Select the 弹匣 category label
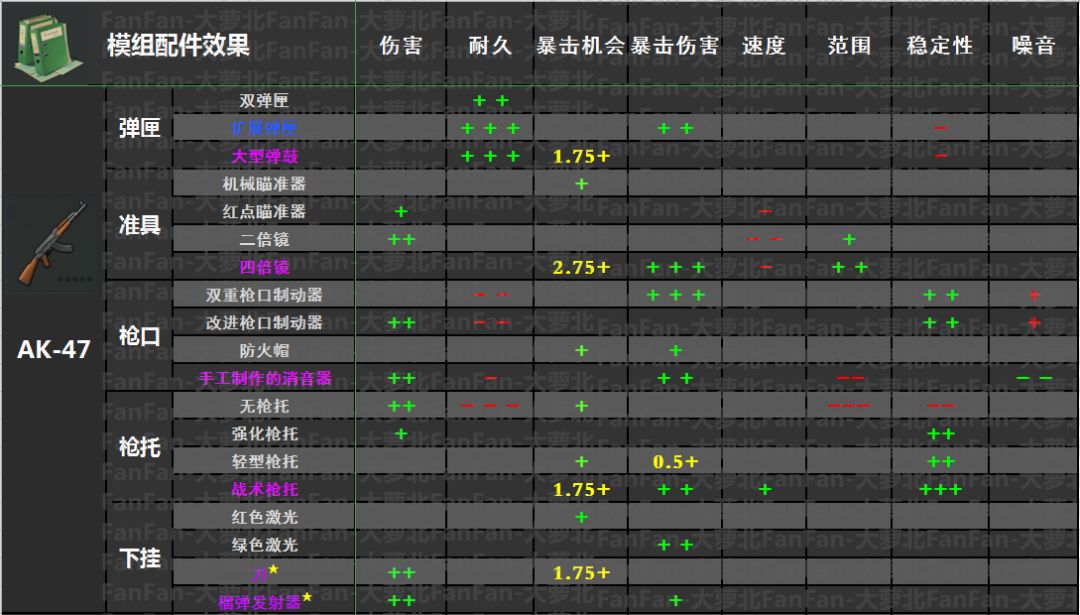The image size is (1080, 615). pyautogui.click(x=139, y=128)
